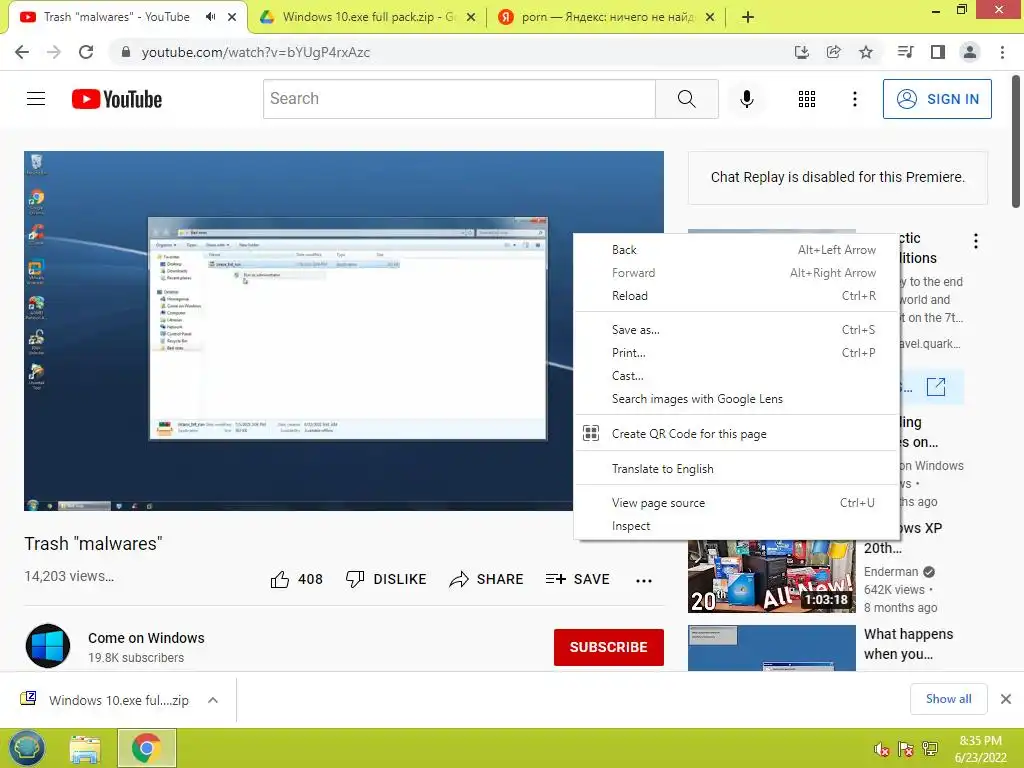1024x768 pixels.
Task: Choose Reload in the context menu
Action: coord(737,296)
